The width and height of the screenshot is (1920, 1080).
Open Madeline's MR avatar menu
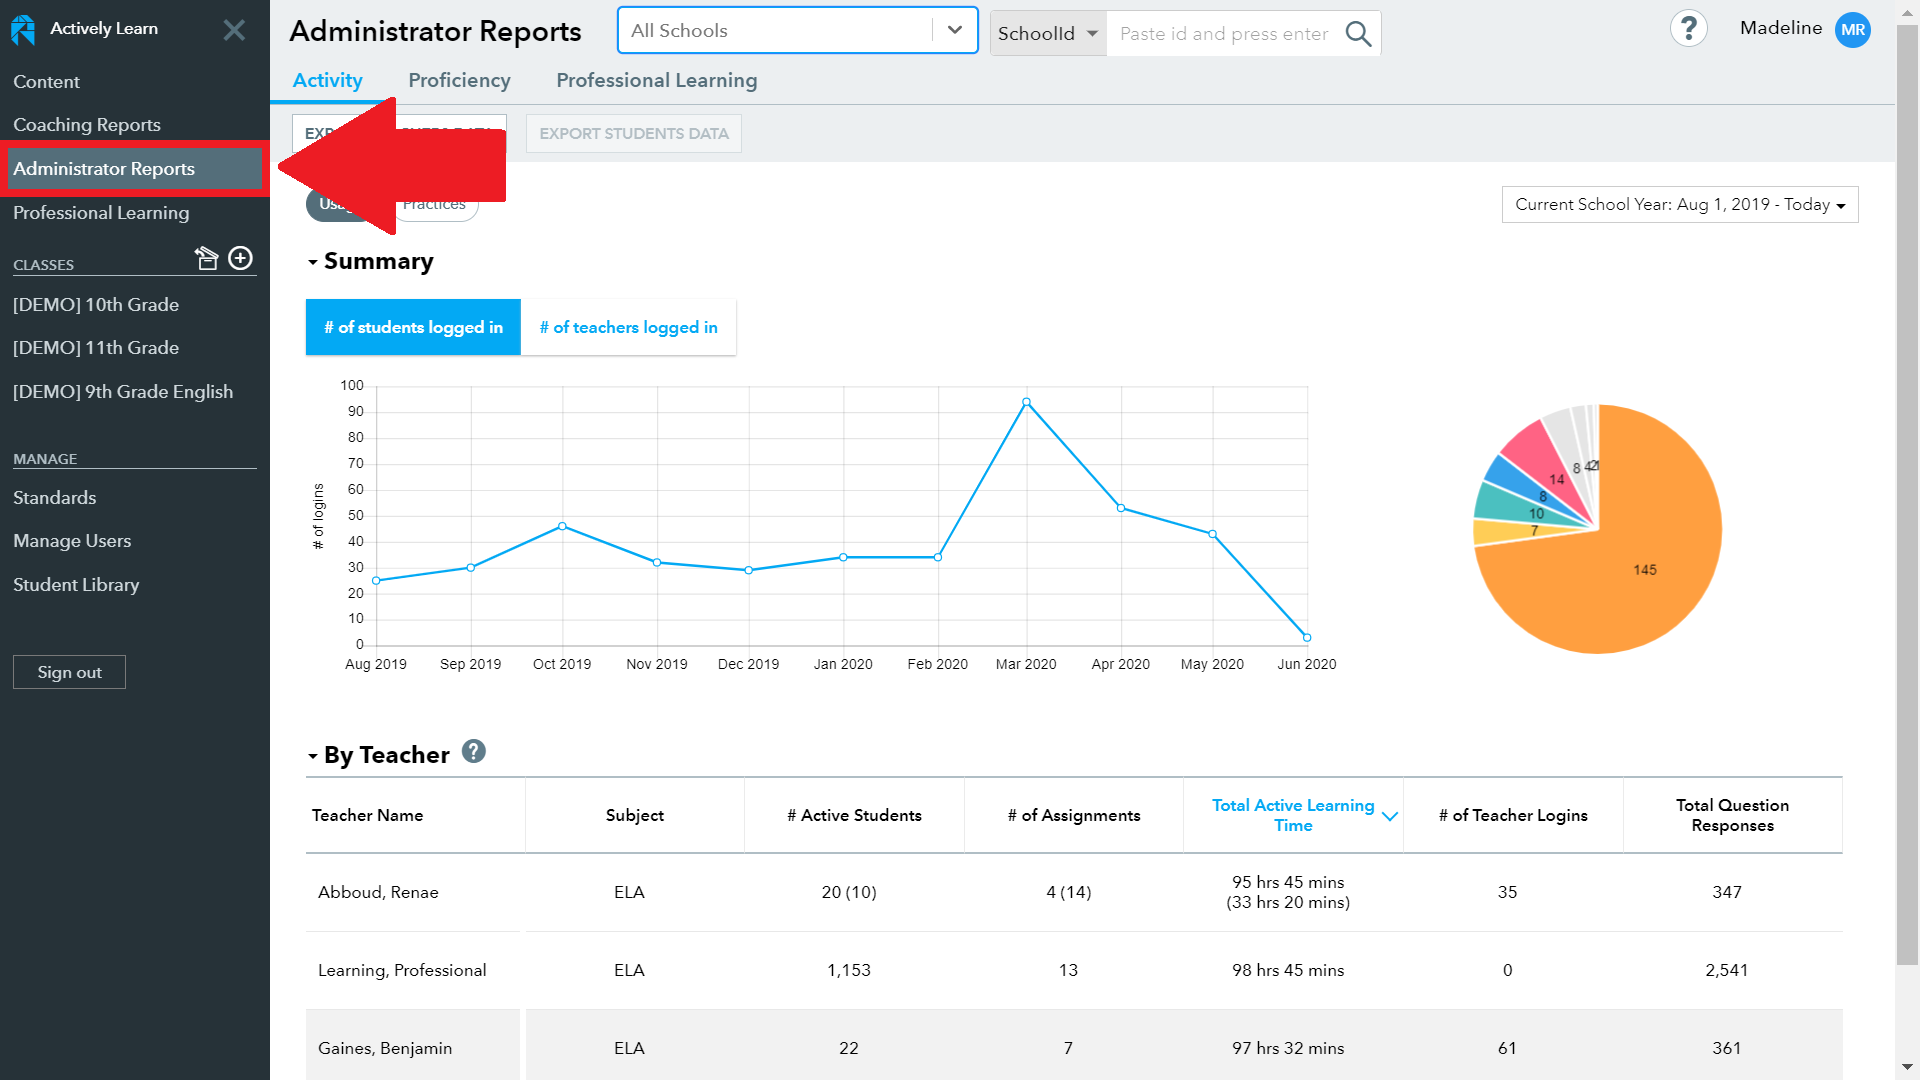[1853, 29]
